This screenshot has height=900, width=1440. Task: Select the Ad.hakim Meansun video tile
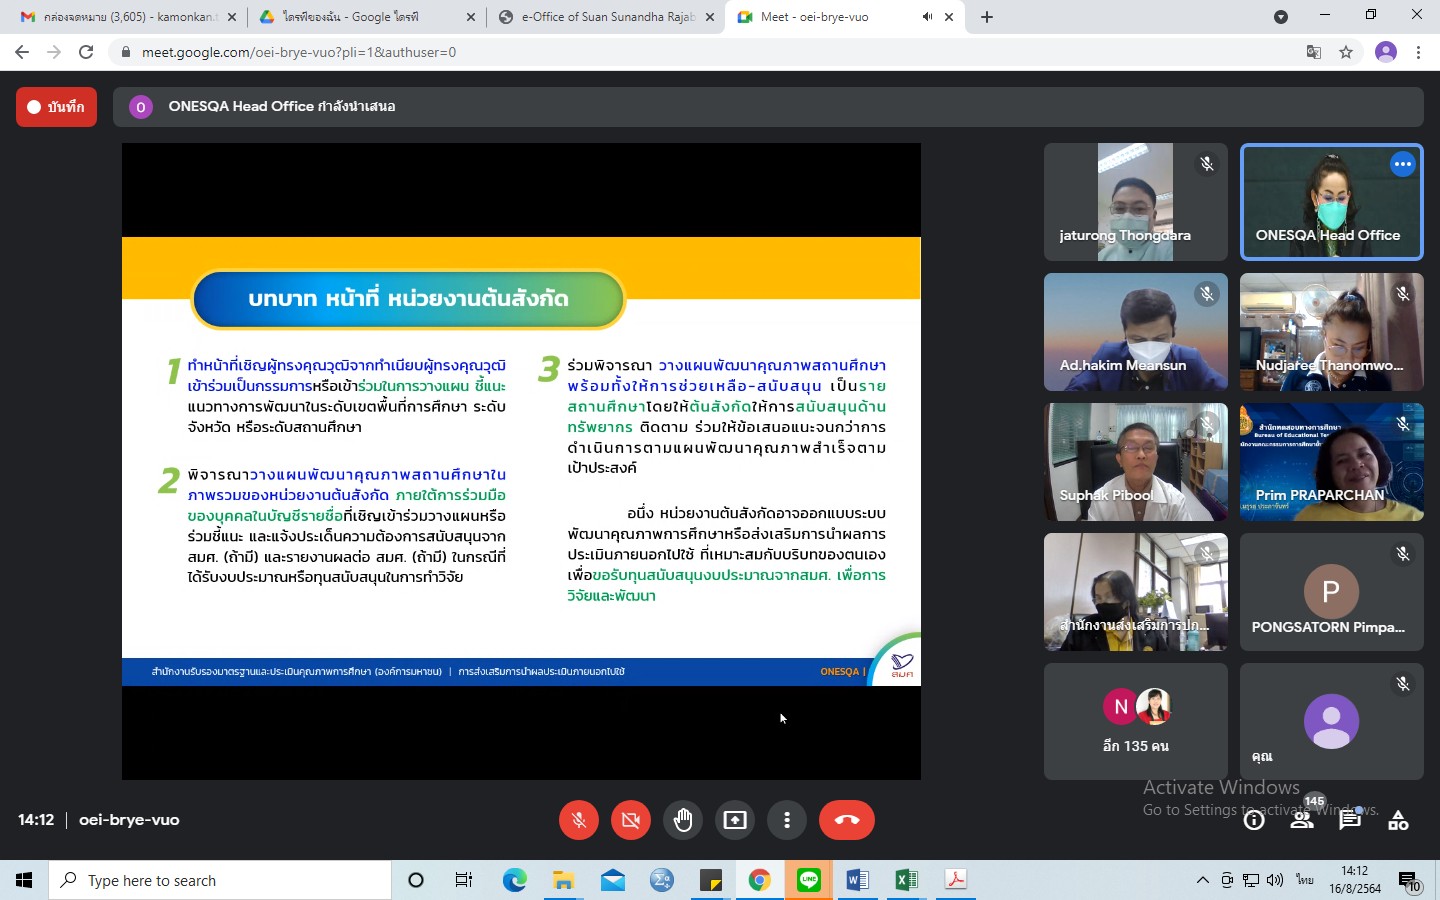pos(1135,331)
